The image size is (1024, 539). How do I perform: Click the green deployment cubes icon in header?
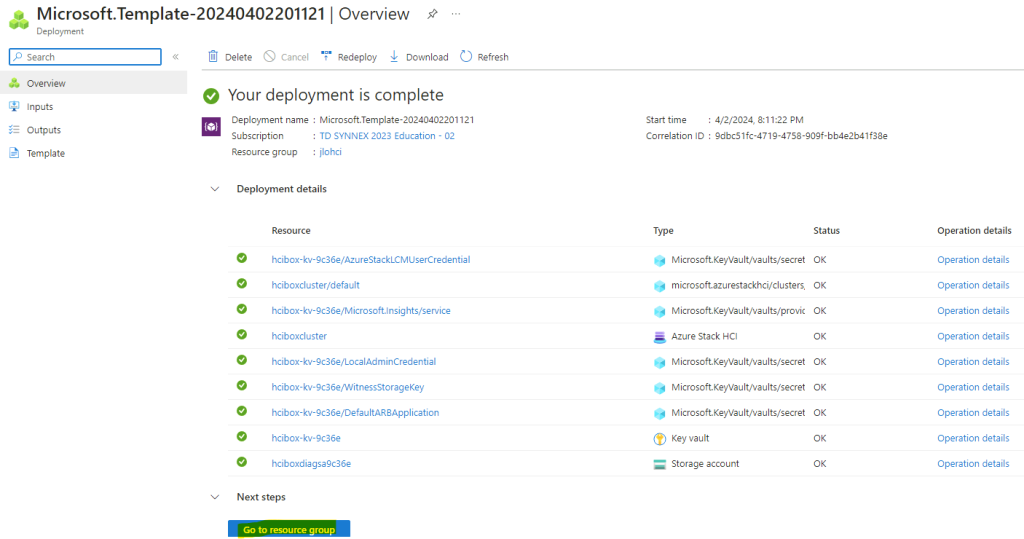(19, 19)
